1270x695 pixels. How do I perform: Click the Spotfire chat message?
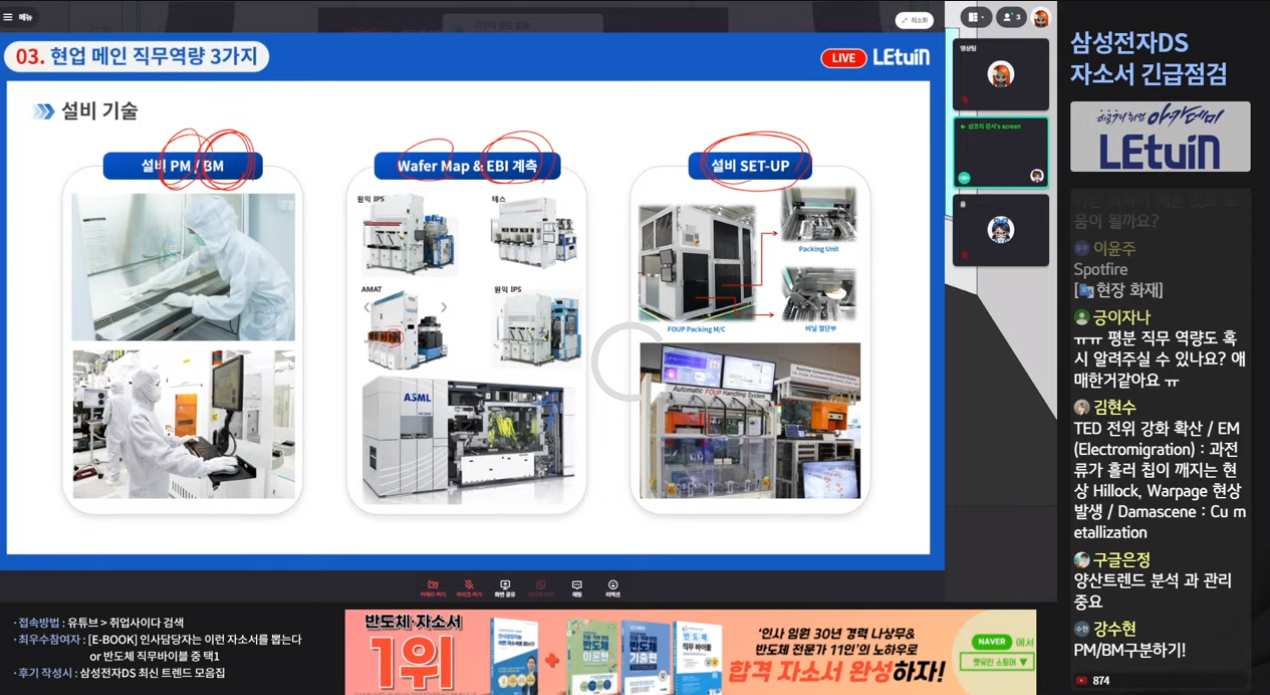pyautogui.click(x=1103, y=269)
